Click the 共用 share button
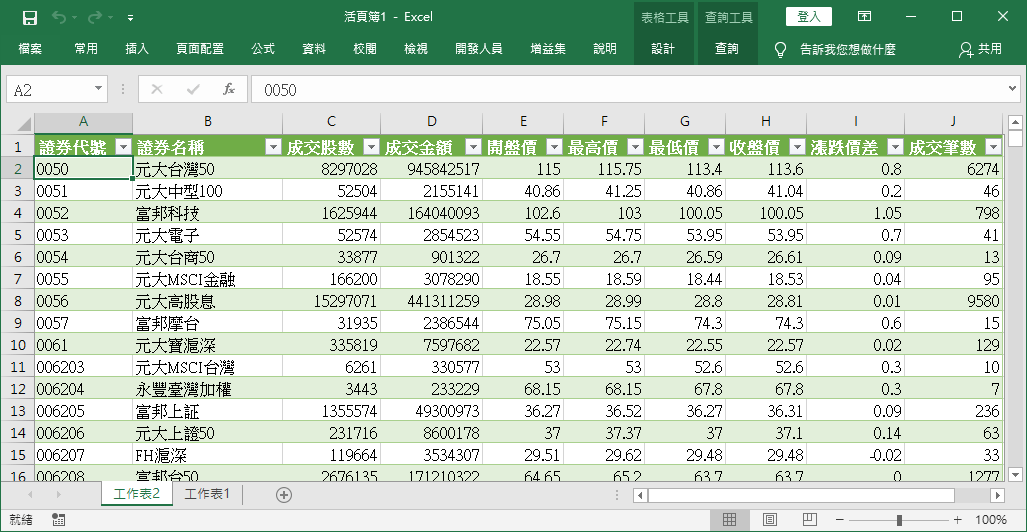The image size is (1027, 532). point(981,49)
